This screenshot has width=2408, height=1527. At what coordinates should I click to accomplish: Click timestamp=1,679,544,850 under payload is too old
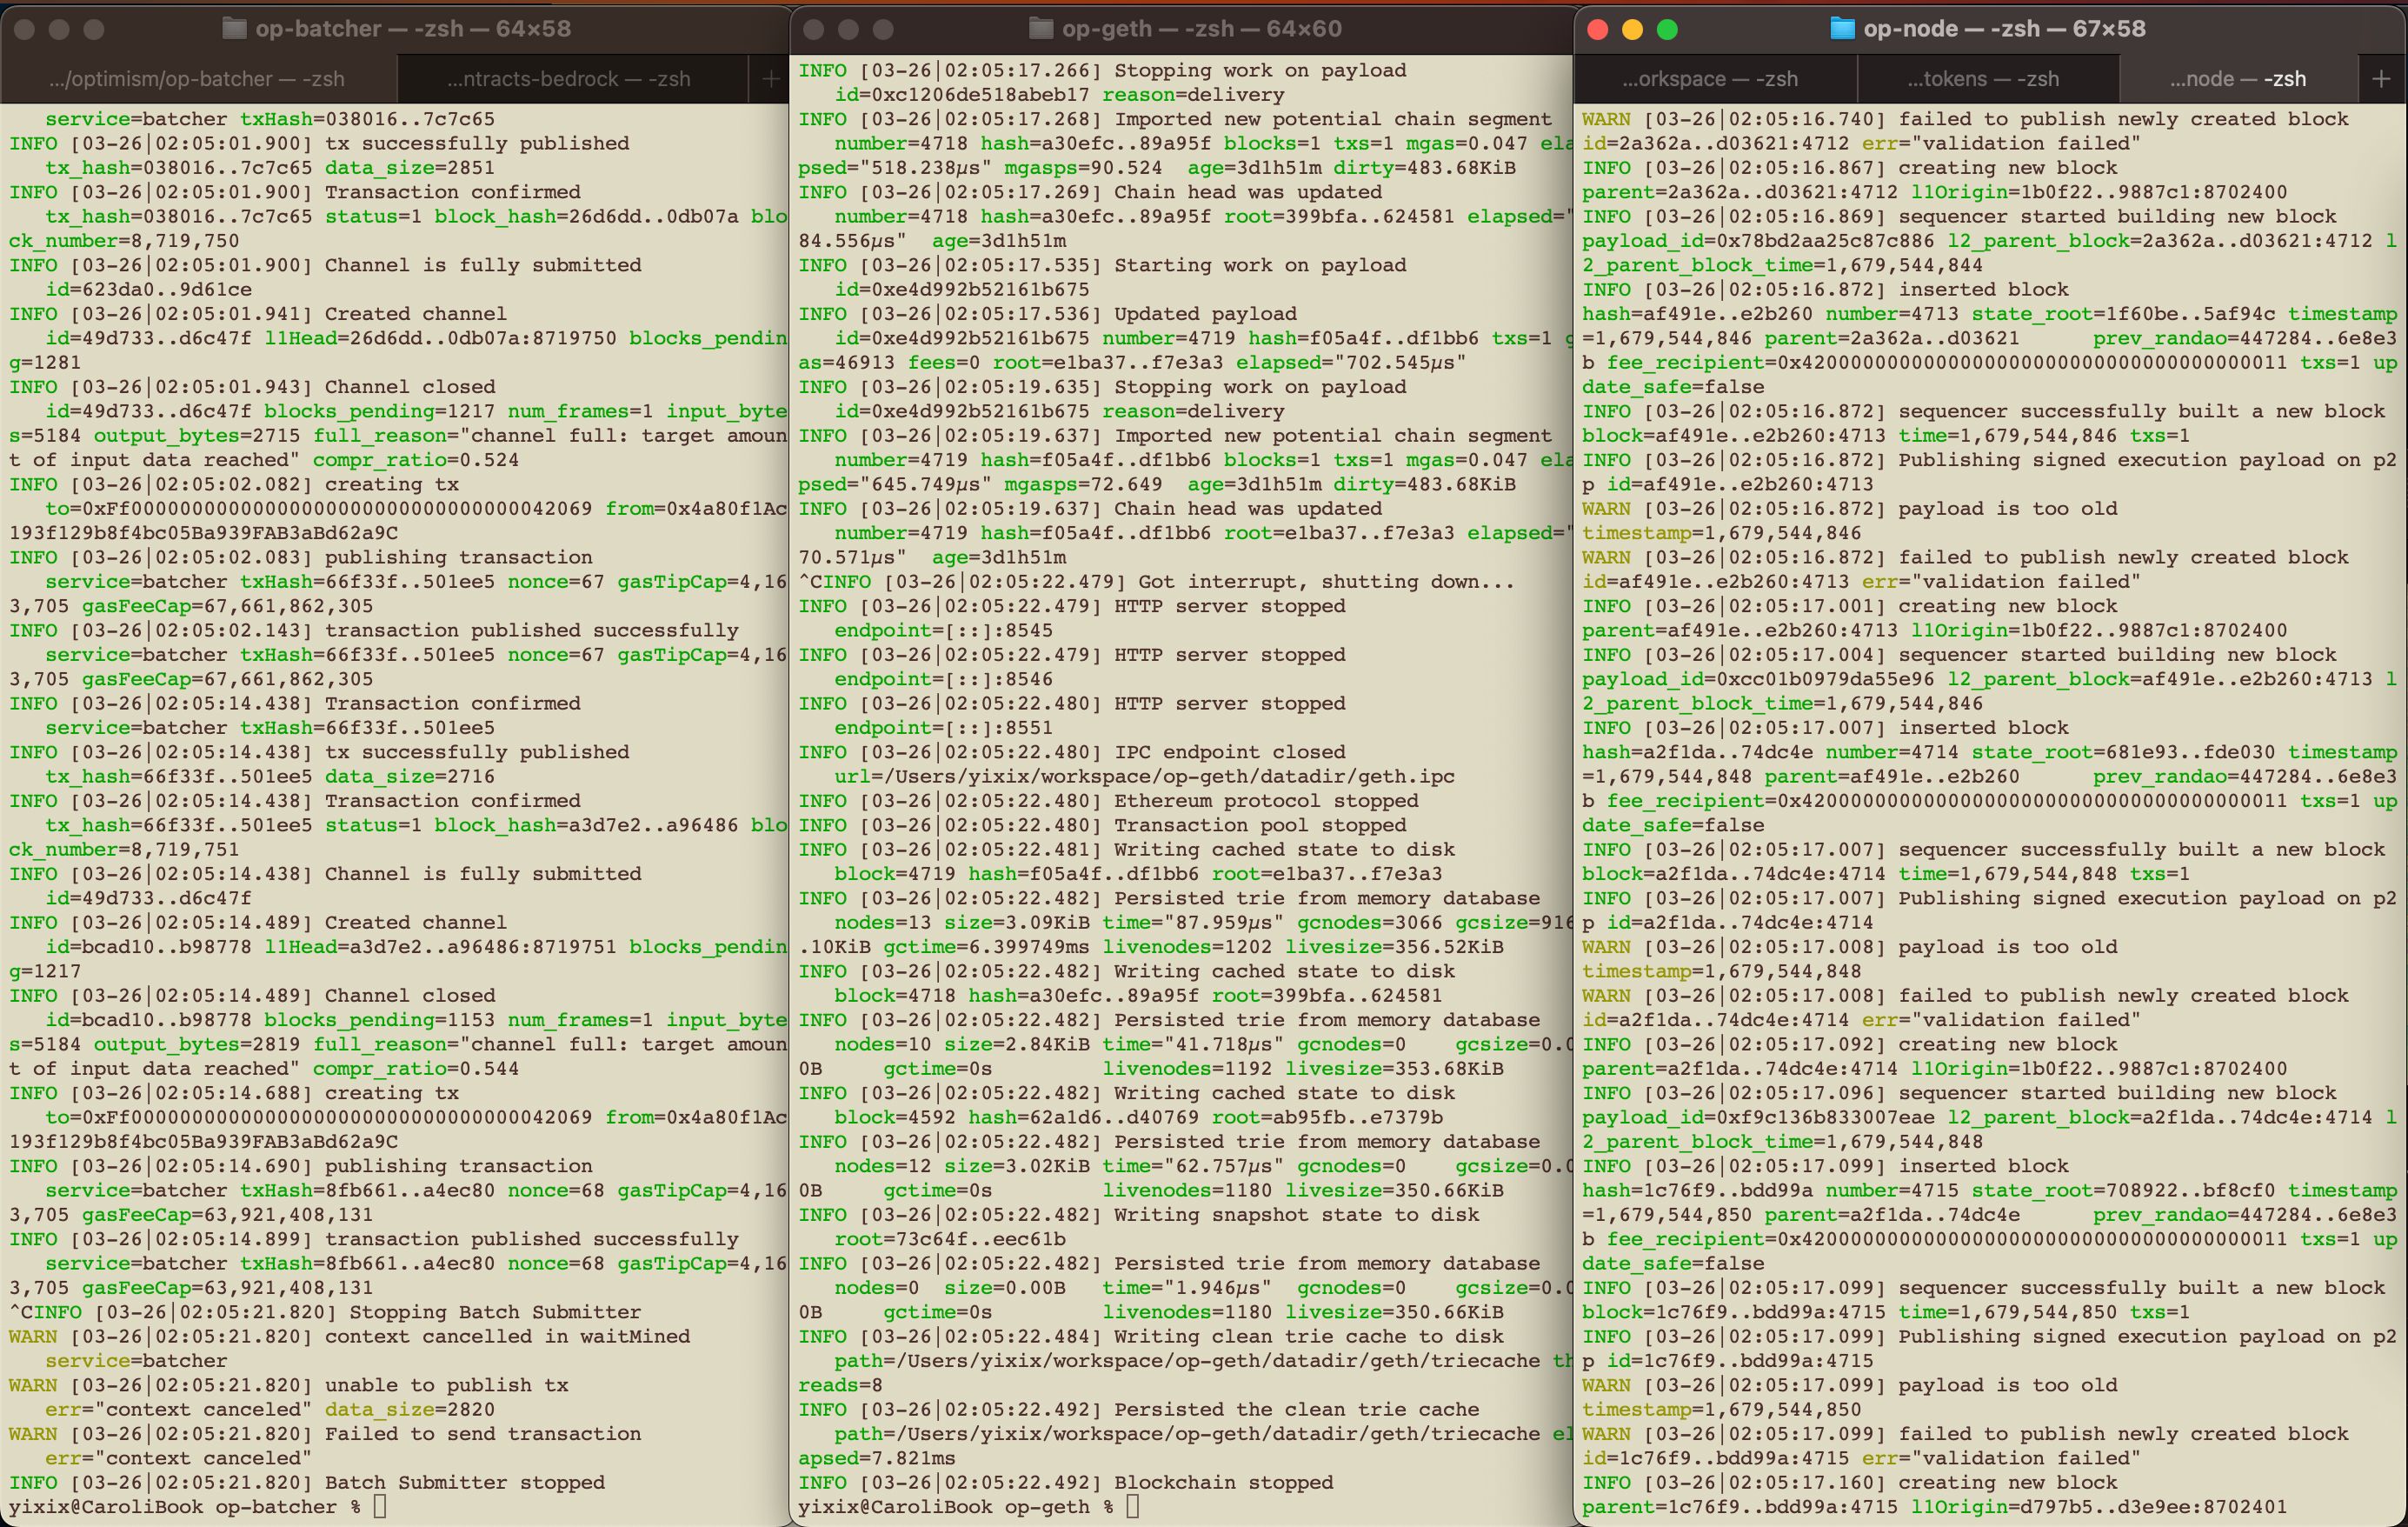click(x=1721, y=1409)
